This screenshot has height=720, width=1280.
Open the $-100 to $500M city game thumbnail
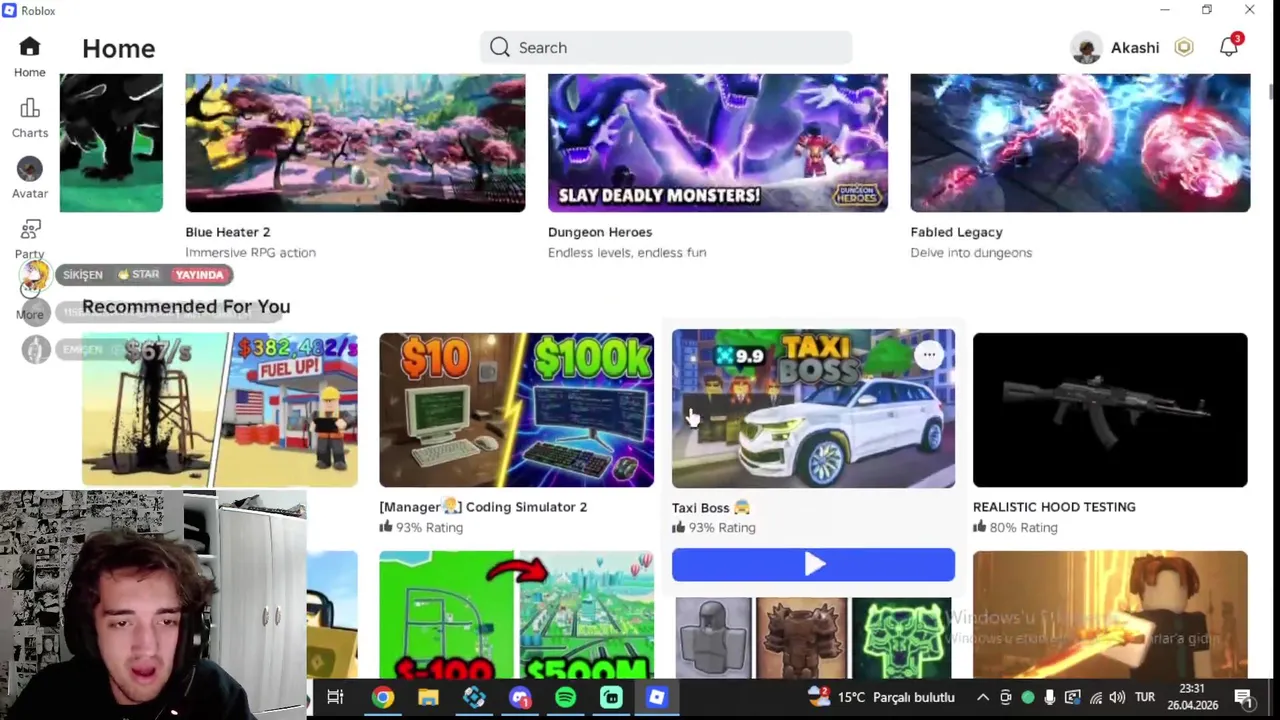tap(516, 614)
